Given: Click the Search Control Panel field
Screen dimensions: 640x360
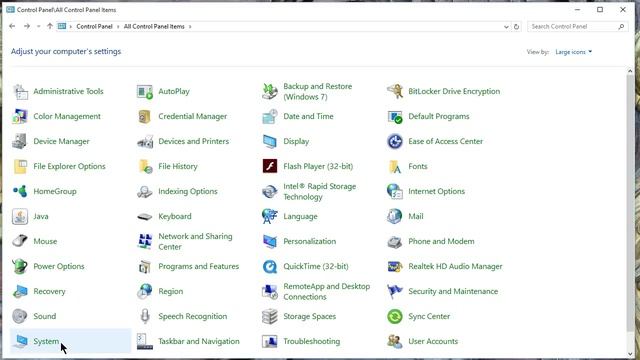Looking at the screenshot, I should (x=577, y=27).
